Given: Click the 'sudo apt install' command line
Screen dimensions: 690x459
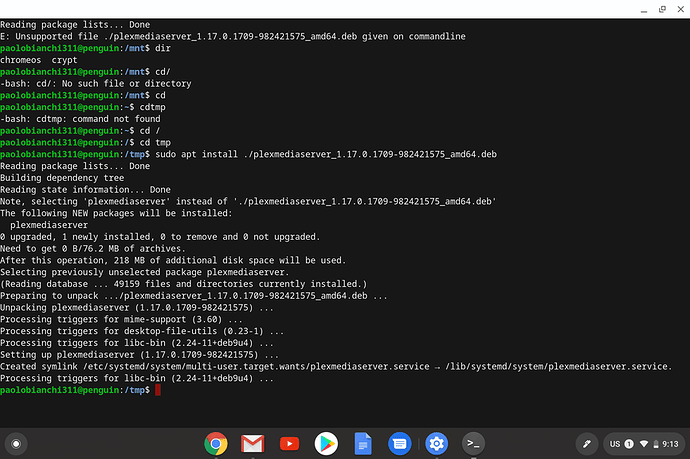Looking at the screenshot, I should pyautogui.click(x=248, y=154).
